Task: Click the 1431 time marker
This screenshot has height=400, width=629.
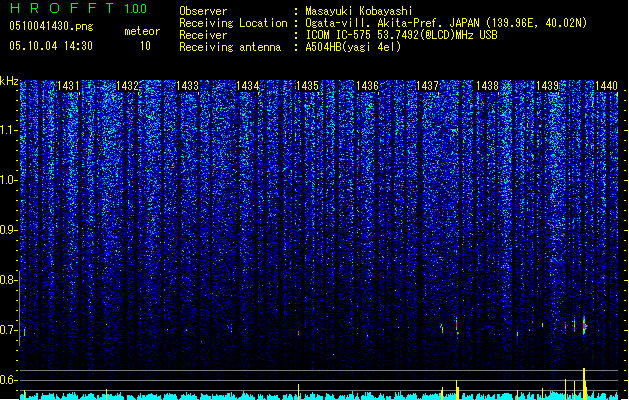Action: 68,86
